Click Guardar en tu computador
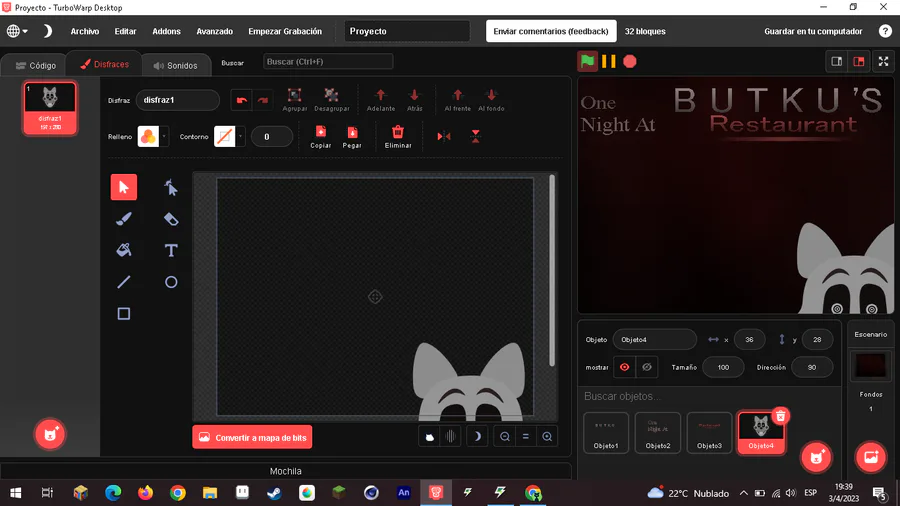The width and height of the screenshot is (900, 506). tap(813, 32)
